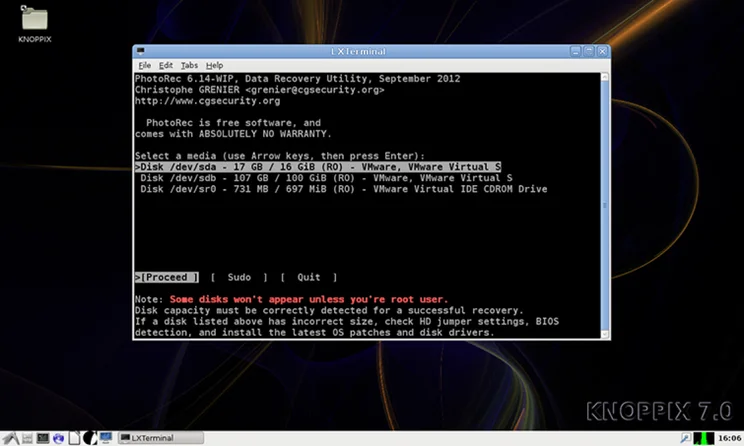
Task: Select Disk /dev/sda 17 GB entry
Action: click(x=318, y=167)
